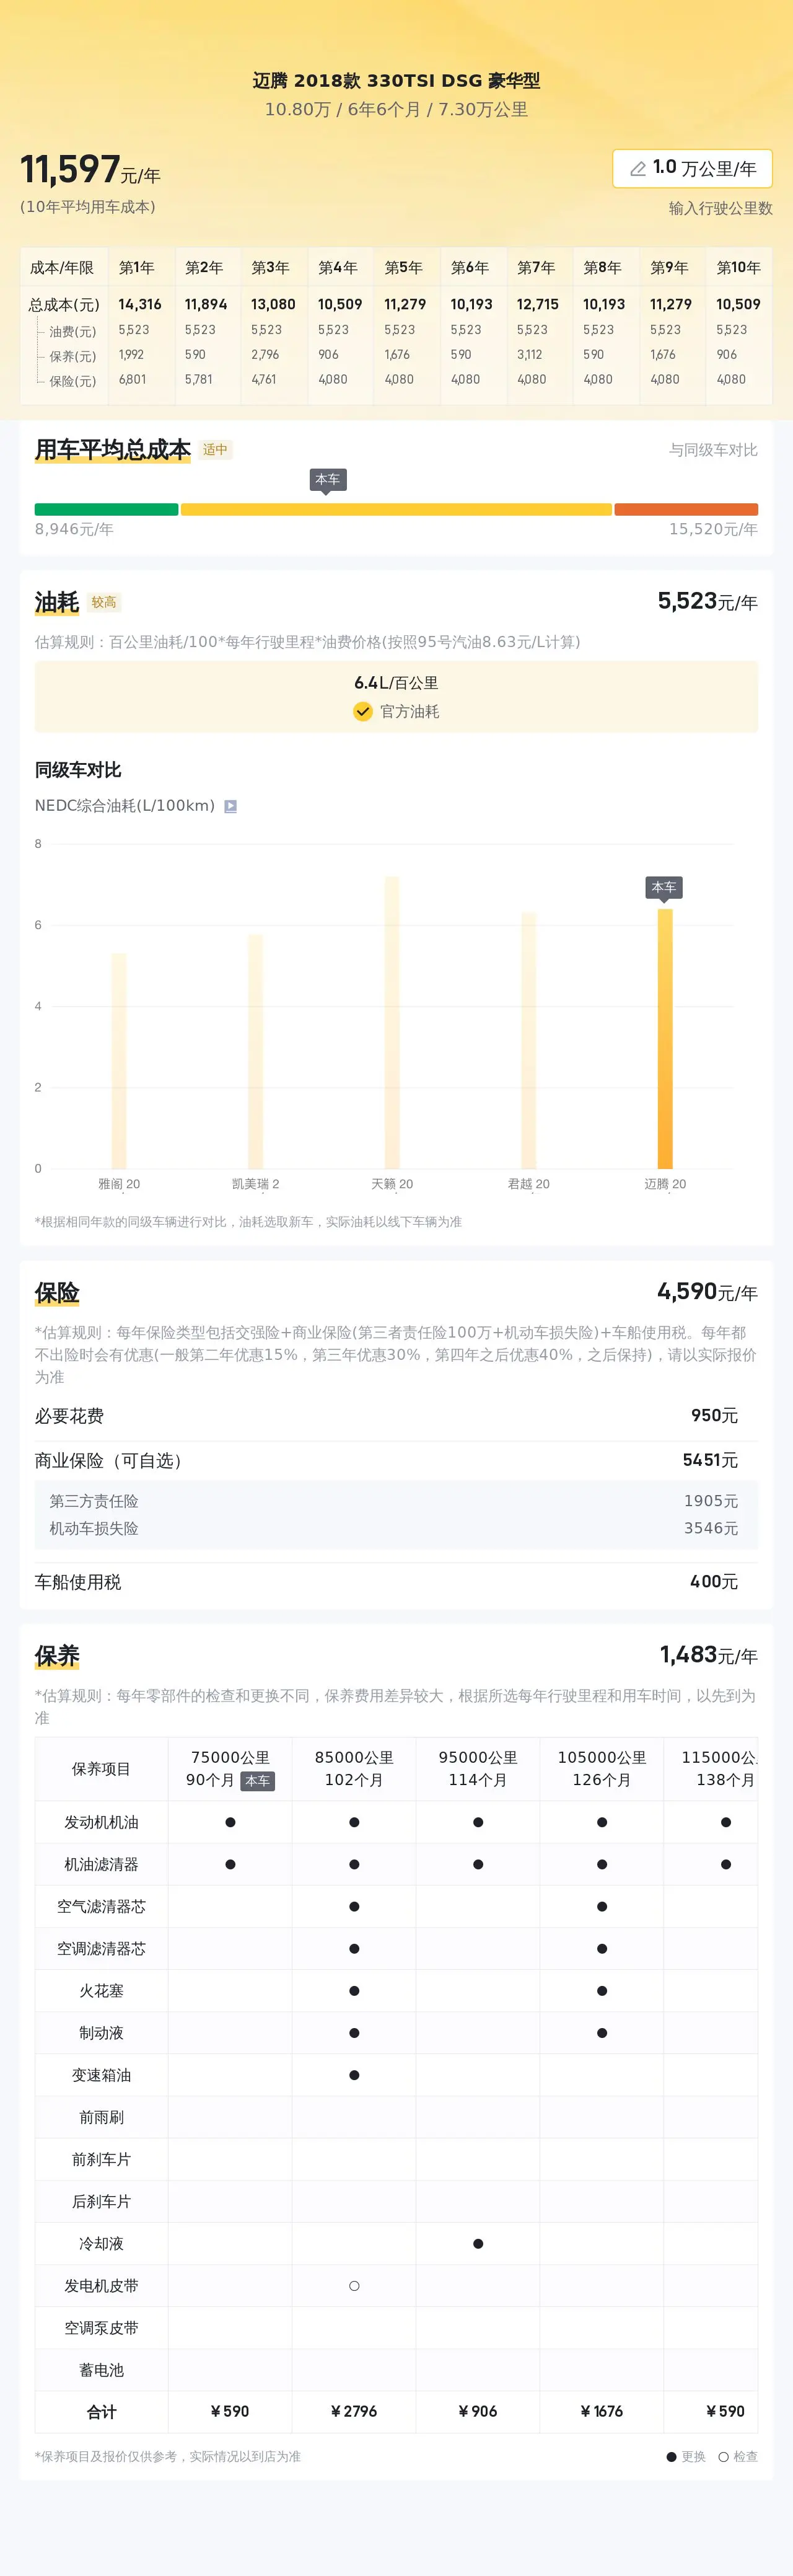This screenshot has width=793, height=2576.
Task: Select the 第1年 column header
Action: point(137,268)
